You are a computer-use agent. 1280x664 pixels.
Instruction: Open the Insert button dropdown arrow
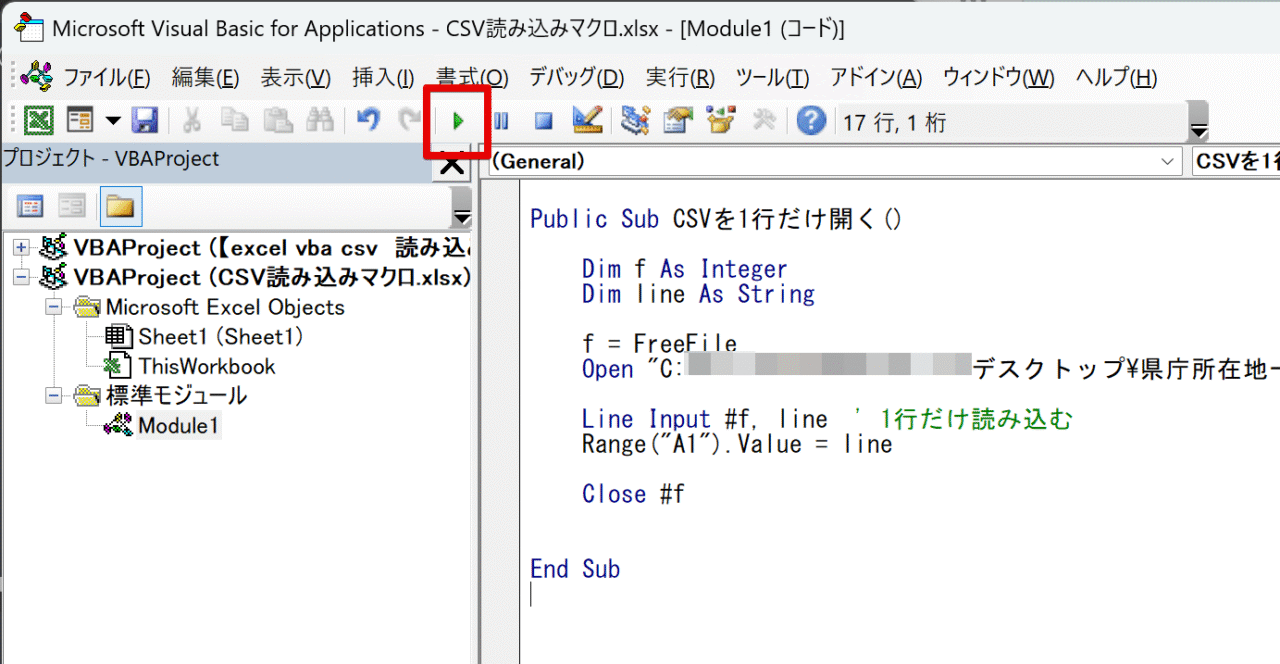click(x=112, y=120)
